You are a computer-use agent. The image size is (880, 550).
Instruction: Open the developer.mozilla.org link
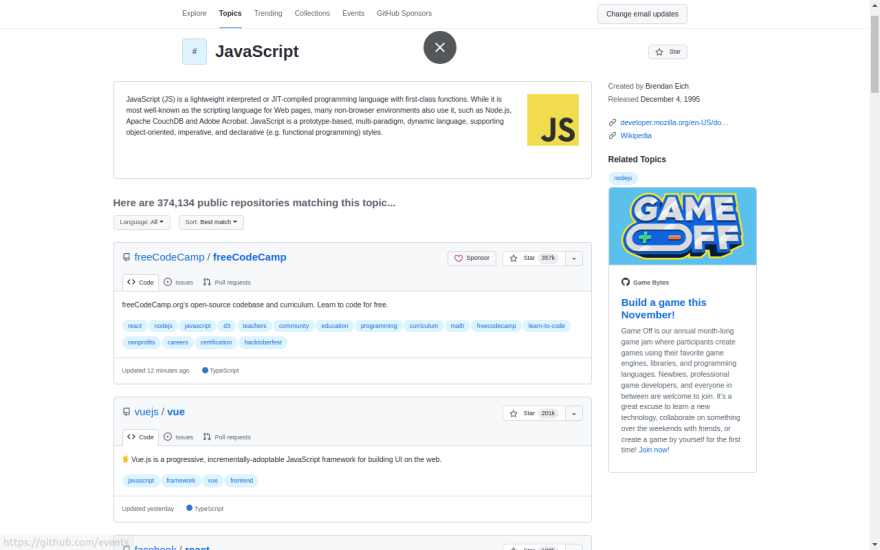pyautogui.click(x=674, y=122)
